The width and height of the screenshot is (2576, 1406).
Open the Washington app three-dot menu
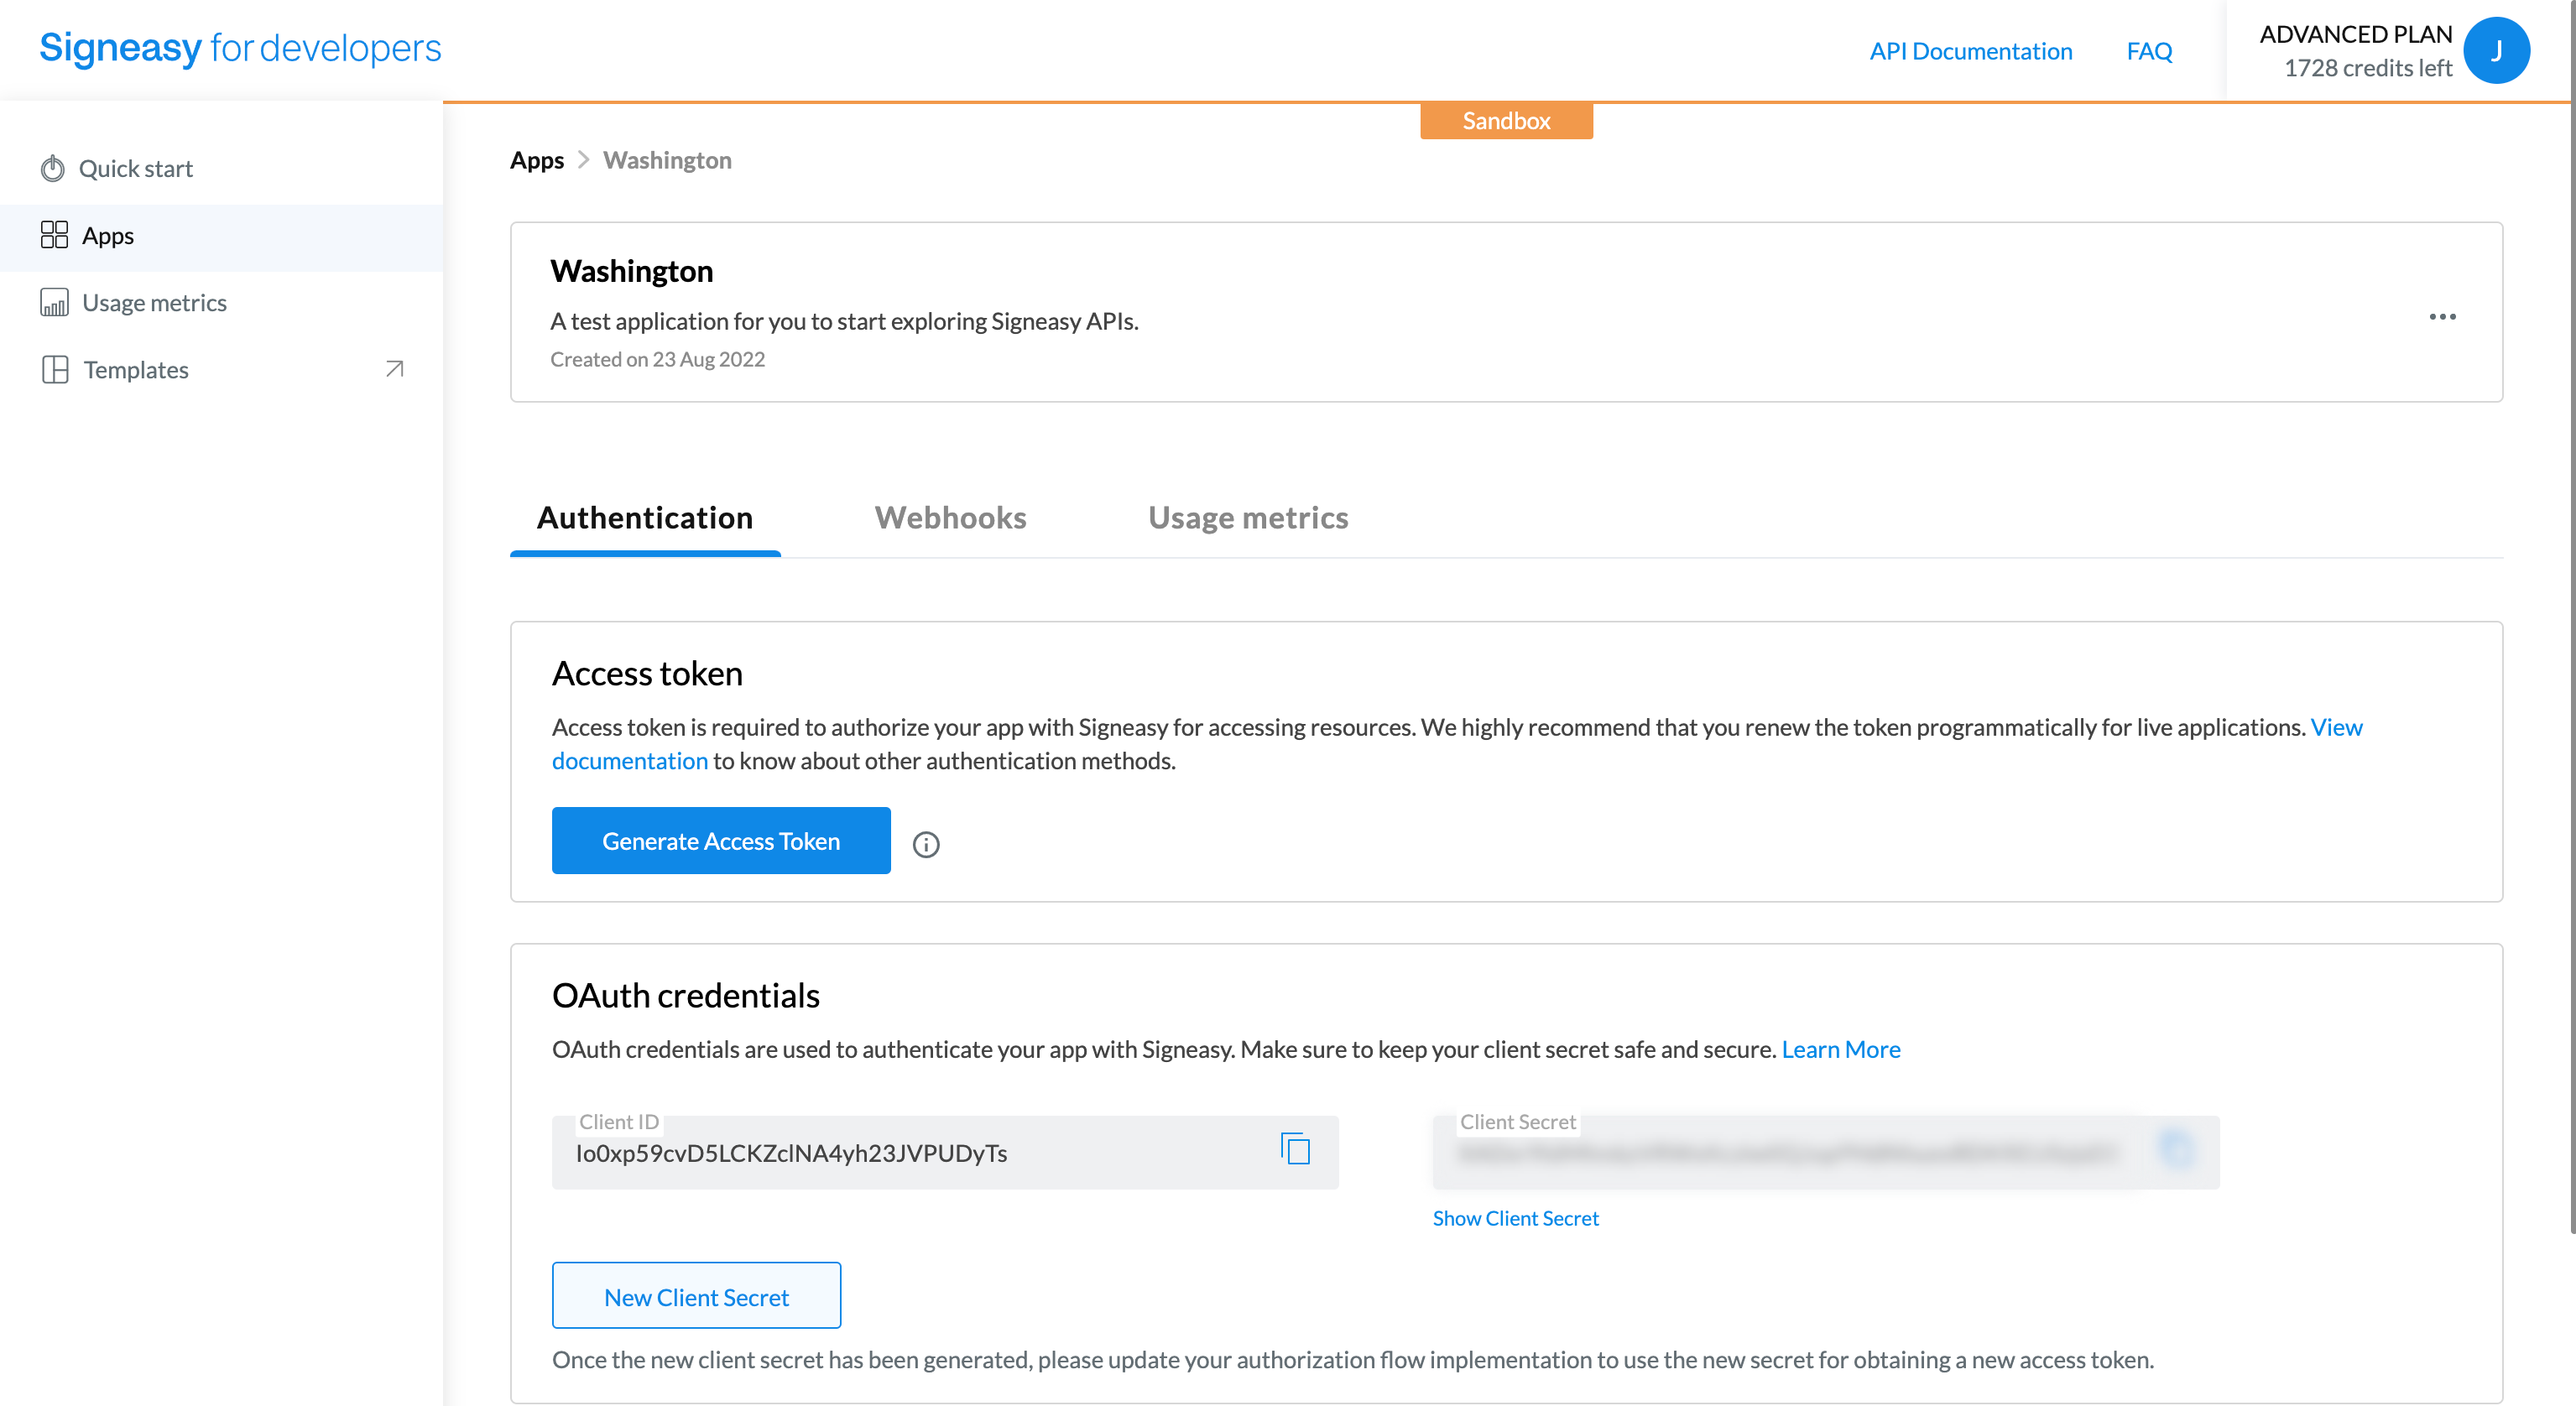point(2442,316)
